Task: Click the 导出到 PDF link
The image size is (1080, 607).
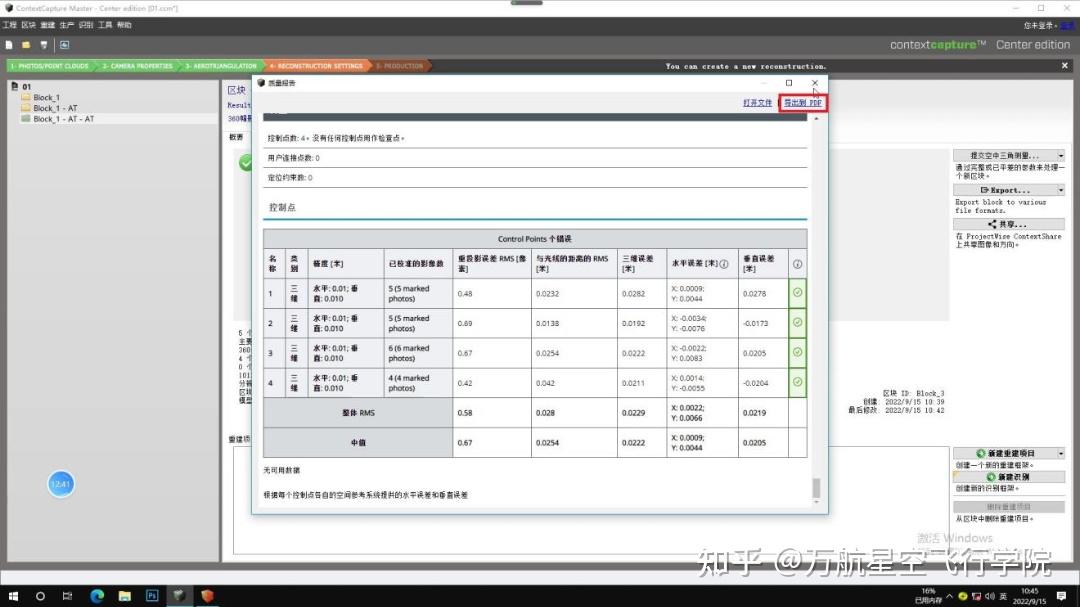Action: click(801, 102)
